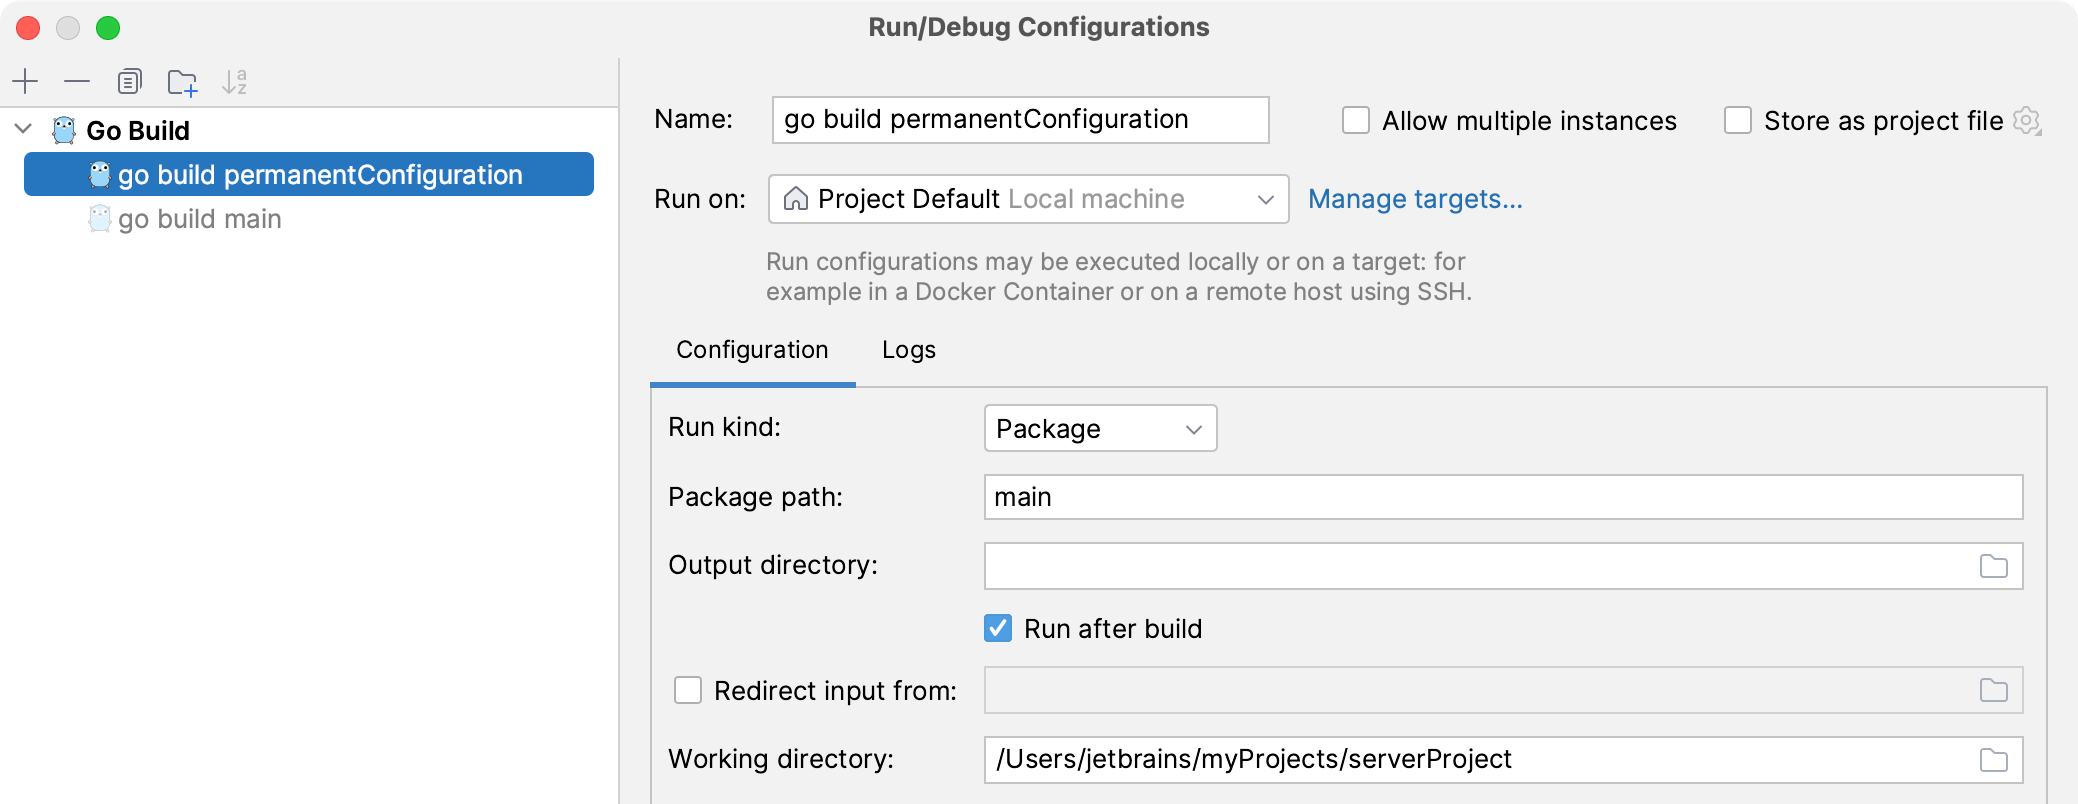2078x804 pixels.
Task: Open the Run on target dropdown
Action: pos(1028,199)
